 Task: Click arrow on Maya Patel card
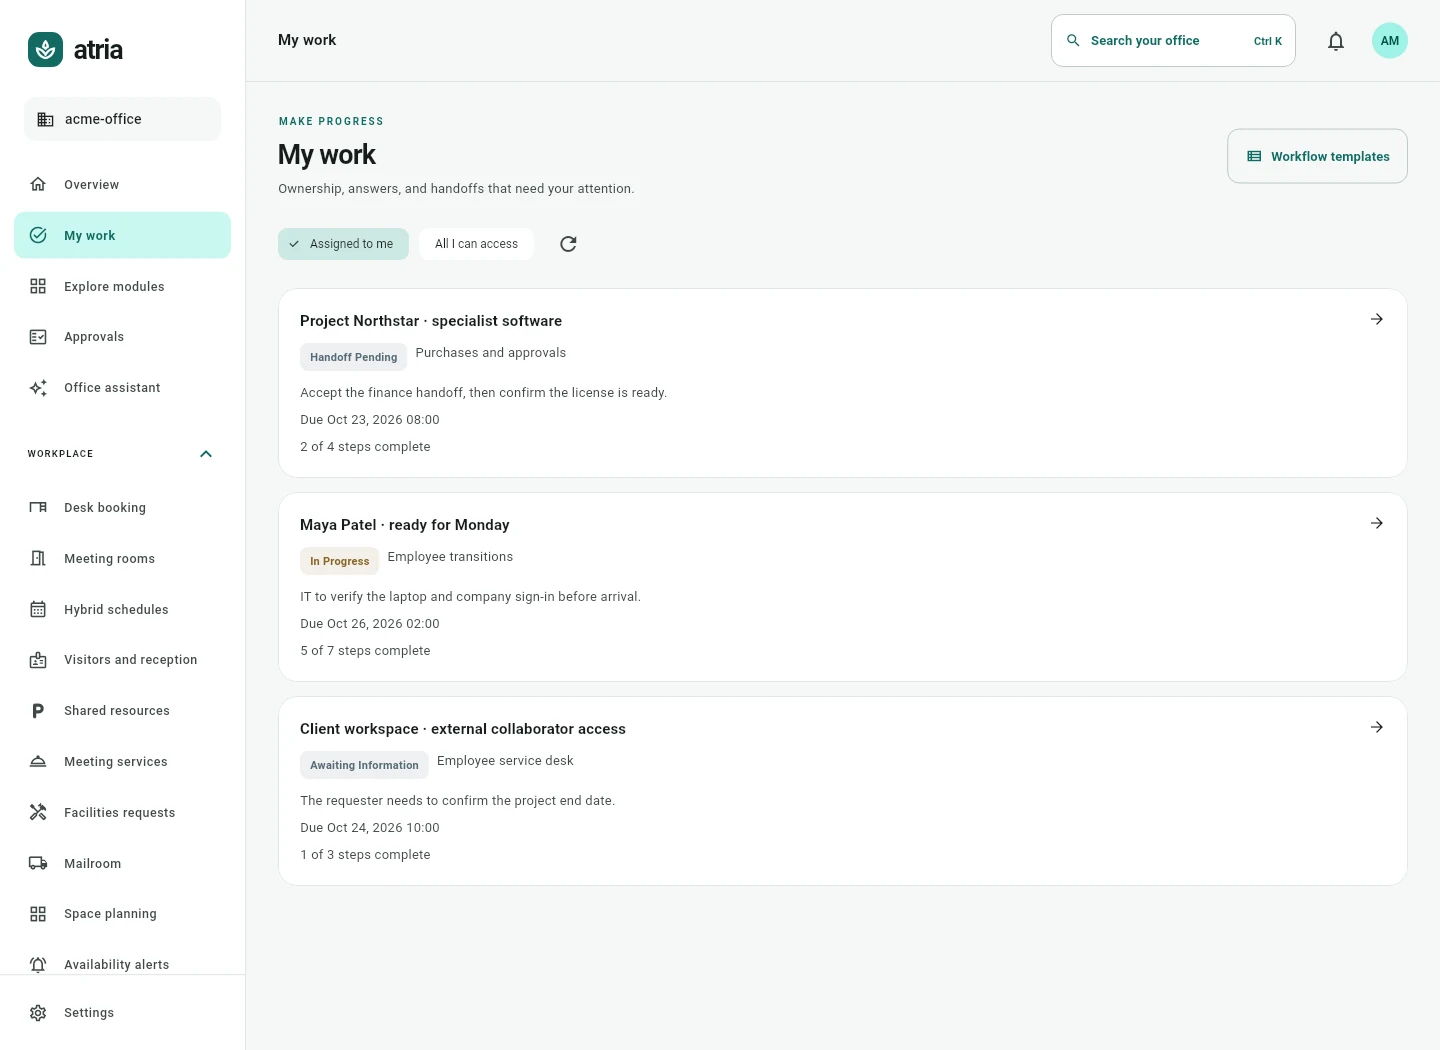coord(1377,523)
